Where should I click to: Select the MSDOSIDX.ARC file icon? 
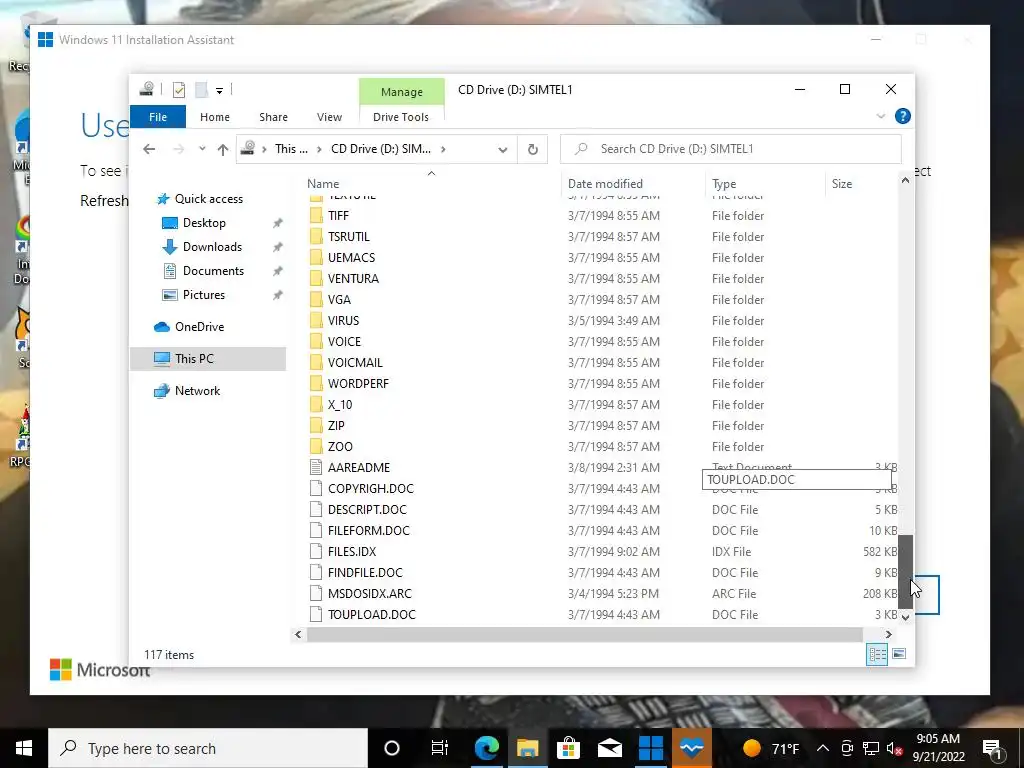(316, 594)
